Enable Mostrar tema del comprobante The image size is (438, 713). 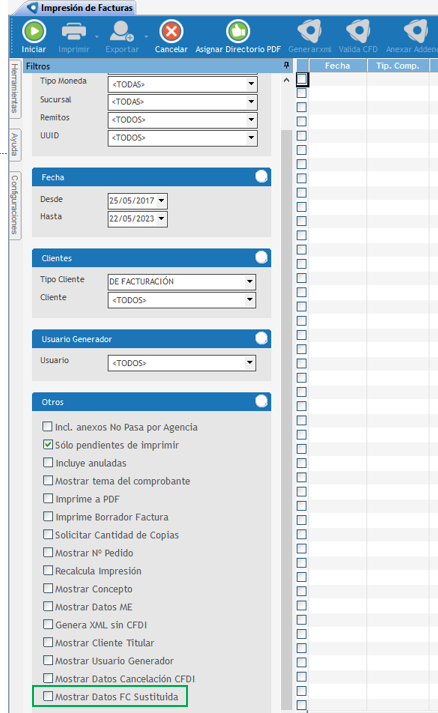(x=47, y=480)
